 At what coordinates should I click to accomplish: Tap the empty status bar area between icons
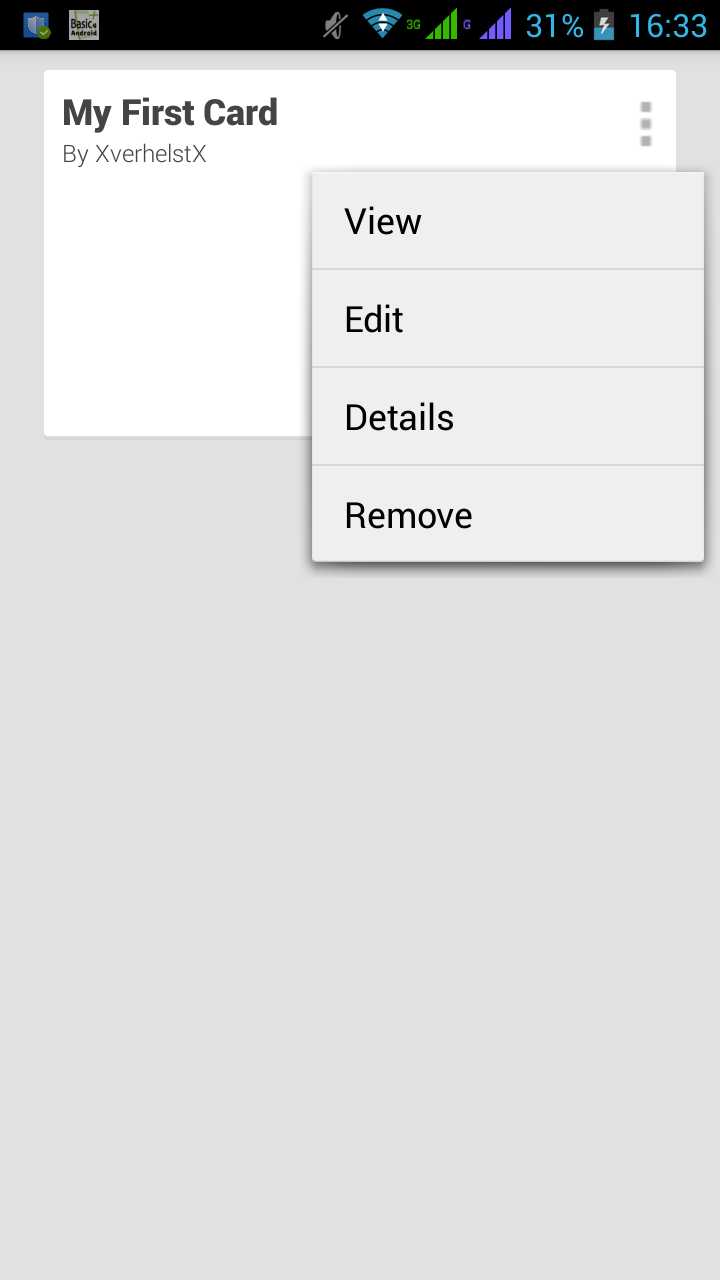pos(210,25)
